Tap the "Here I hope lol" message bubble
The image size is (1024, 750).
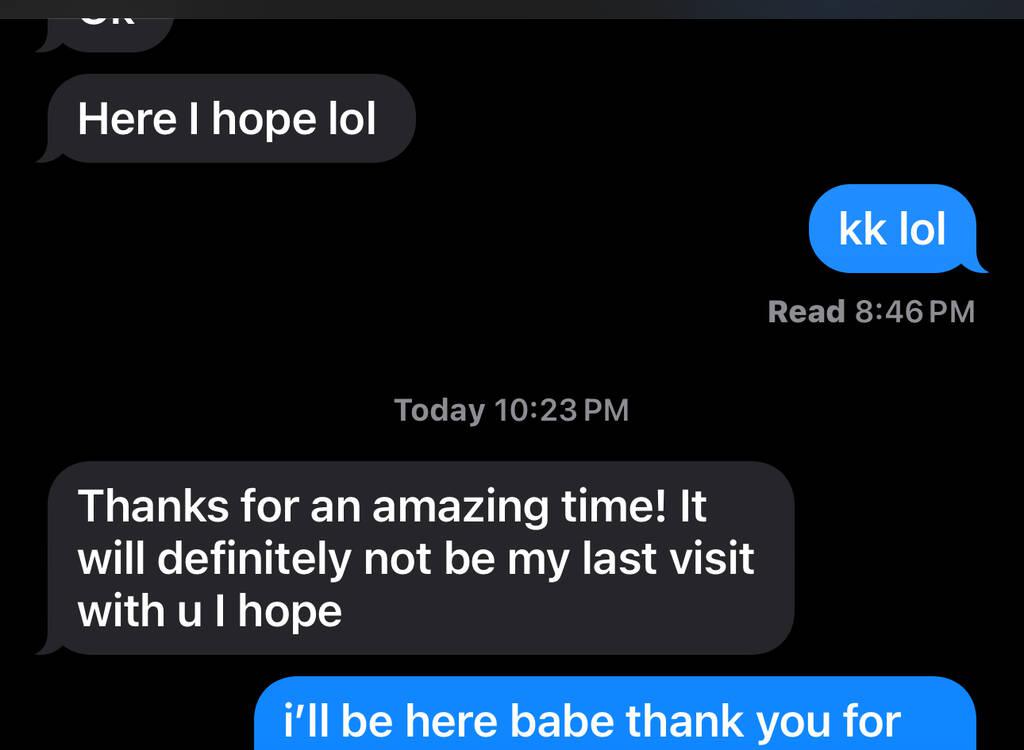227,119
